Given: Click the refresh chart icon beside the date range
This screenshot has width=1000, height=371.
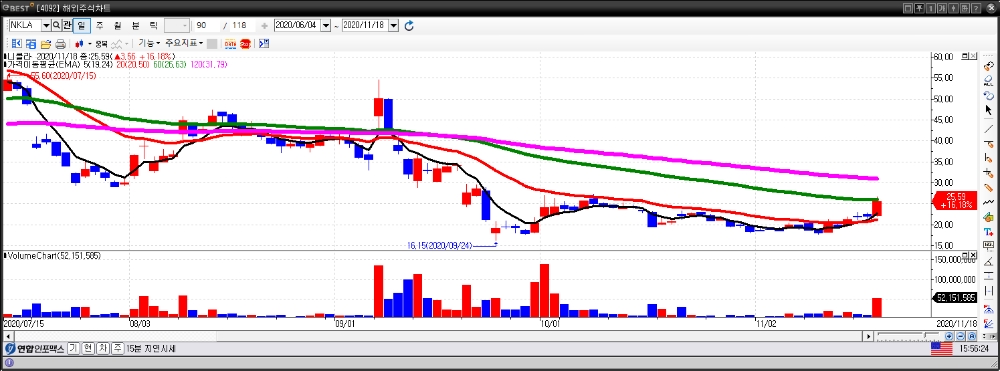Looking at the screenshot, I should coord(409,25).
